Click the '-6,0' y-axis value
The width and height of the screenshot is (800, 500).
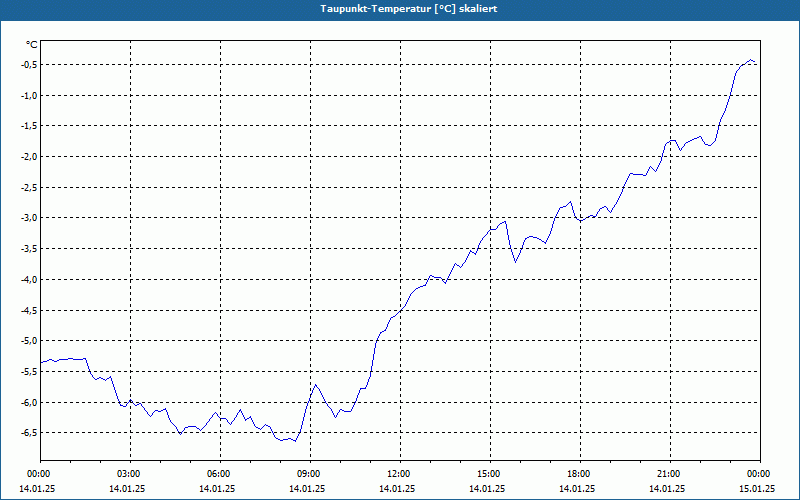pyautogui.click(x=29, y=403)
